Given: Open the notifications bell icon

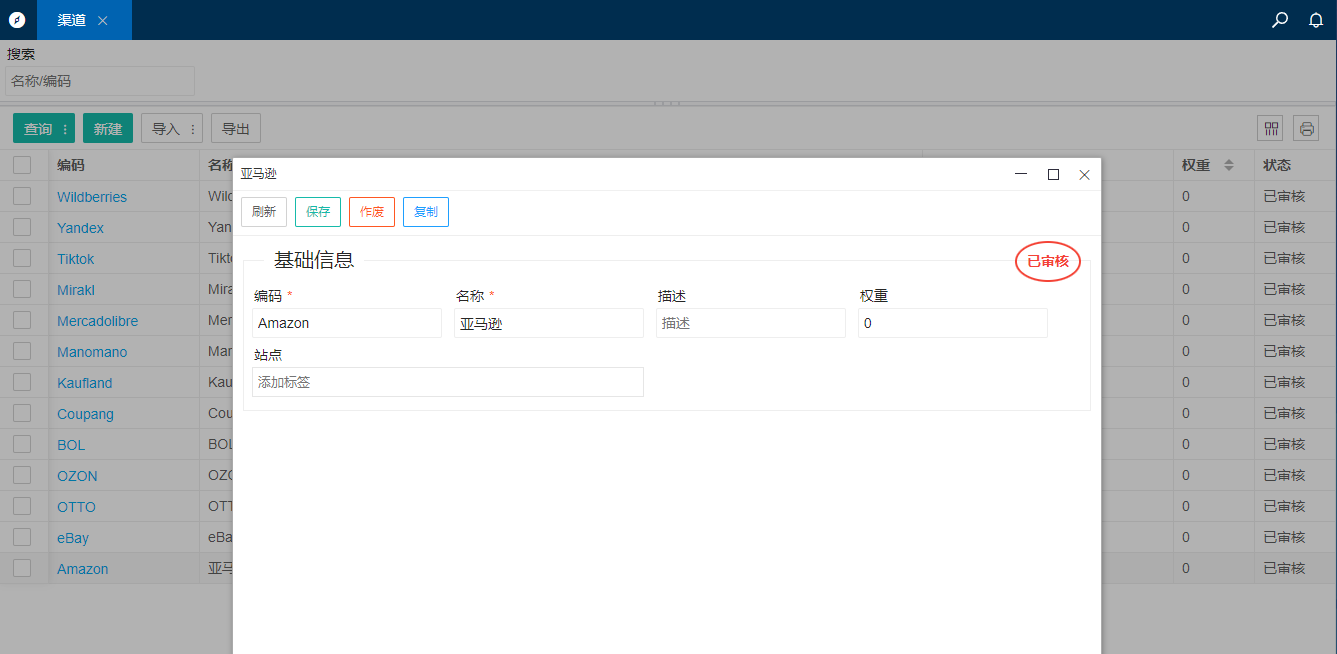Looking at the screenshot, I should click(x=1316, y=20).
